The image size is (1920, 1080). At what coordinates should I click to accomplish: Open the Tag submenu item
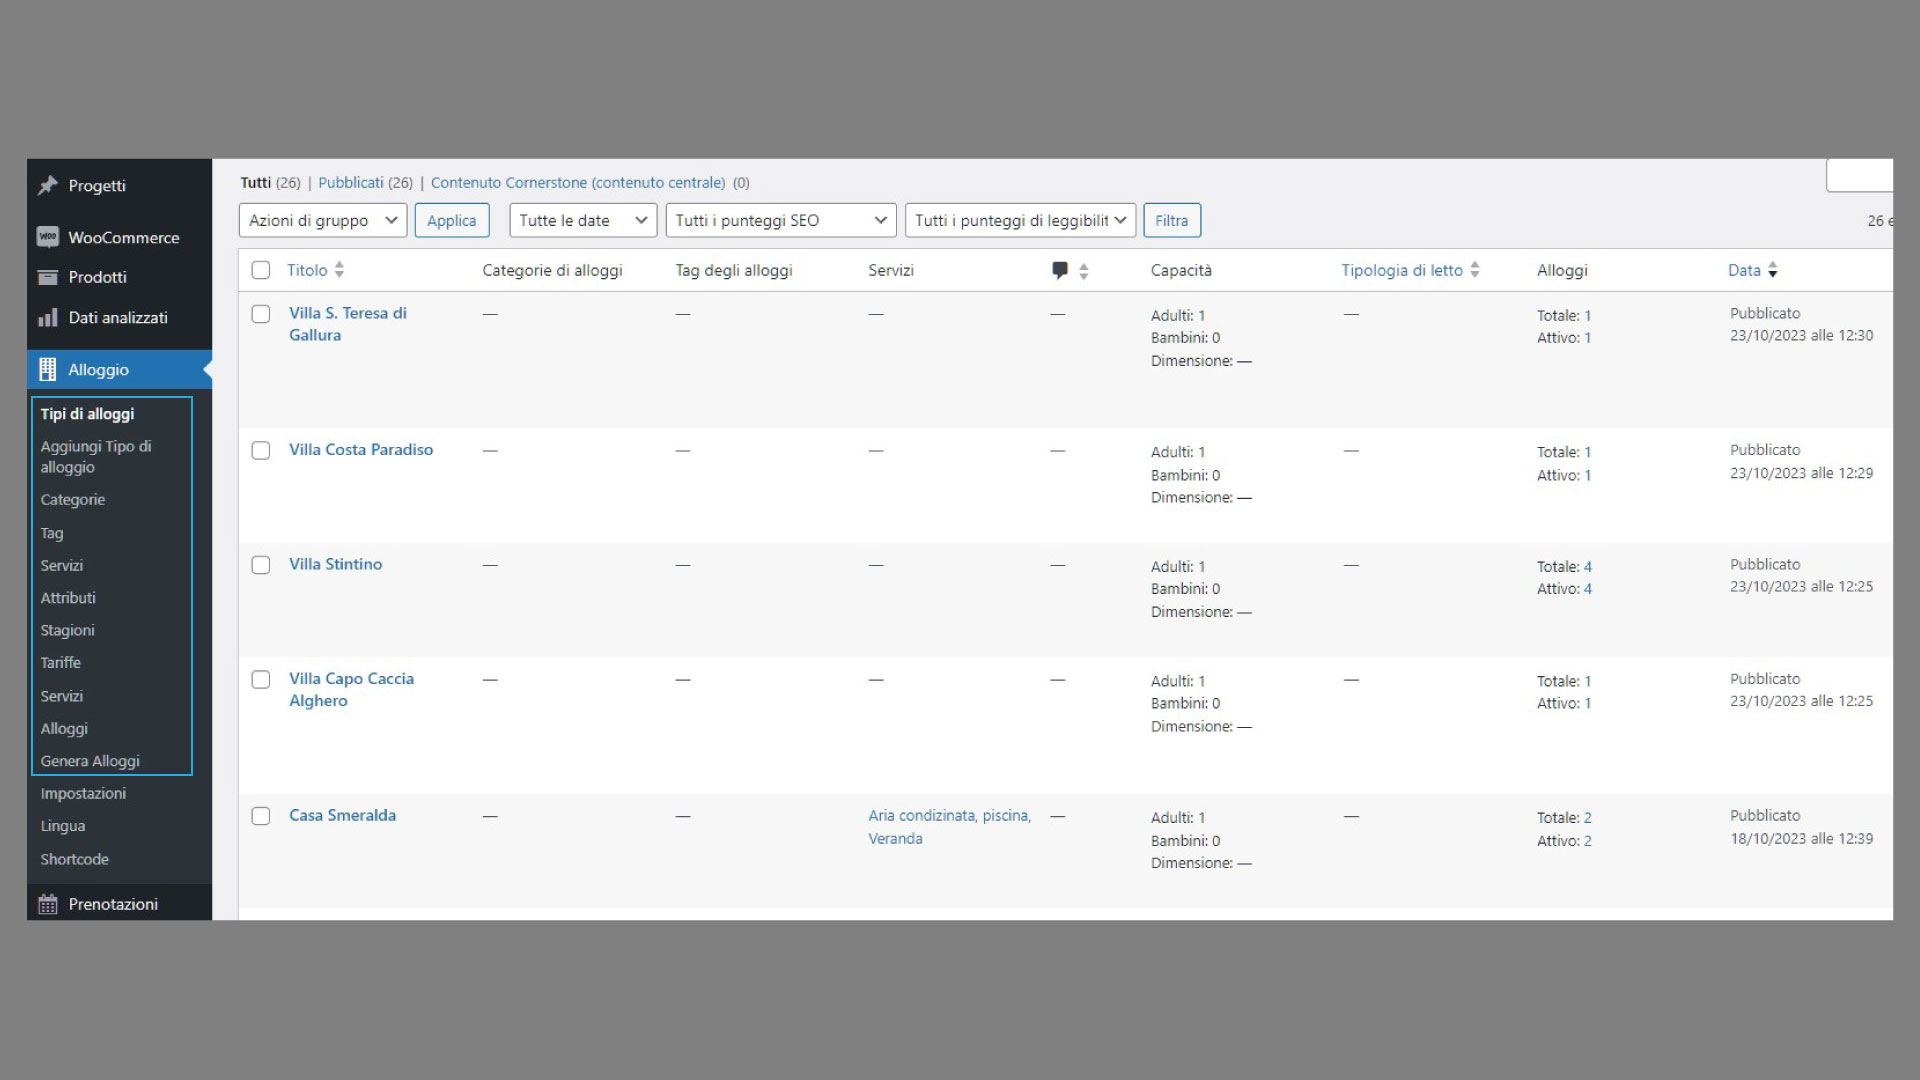52,533
